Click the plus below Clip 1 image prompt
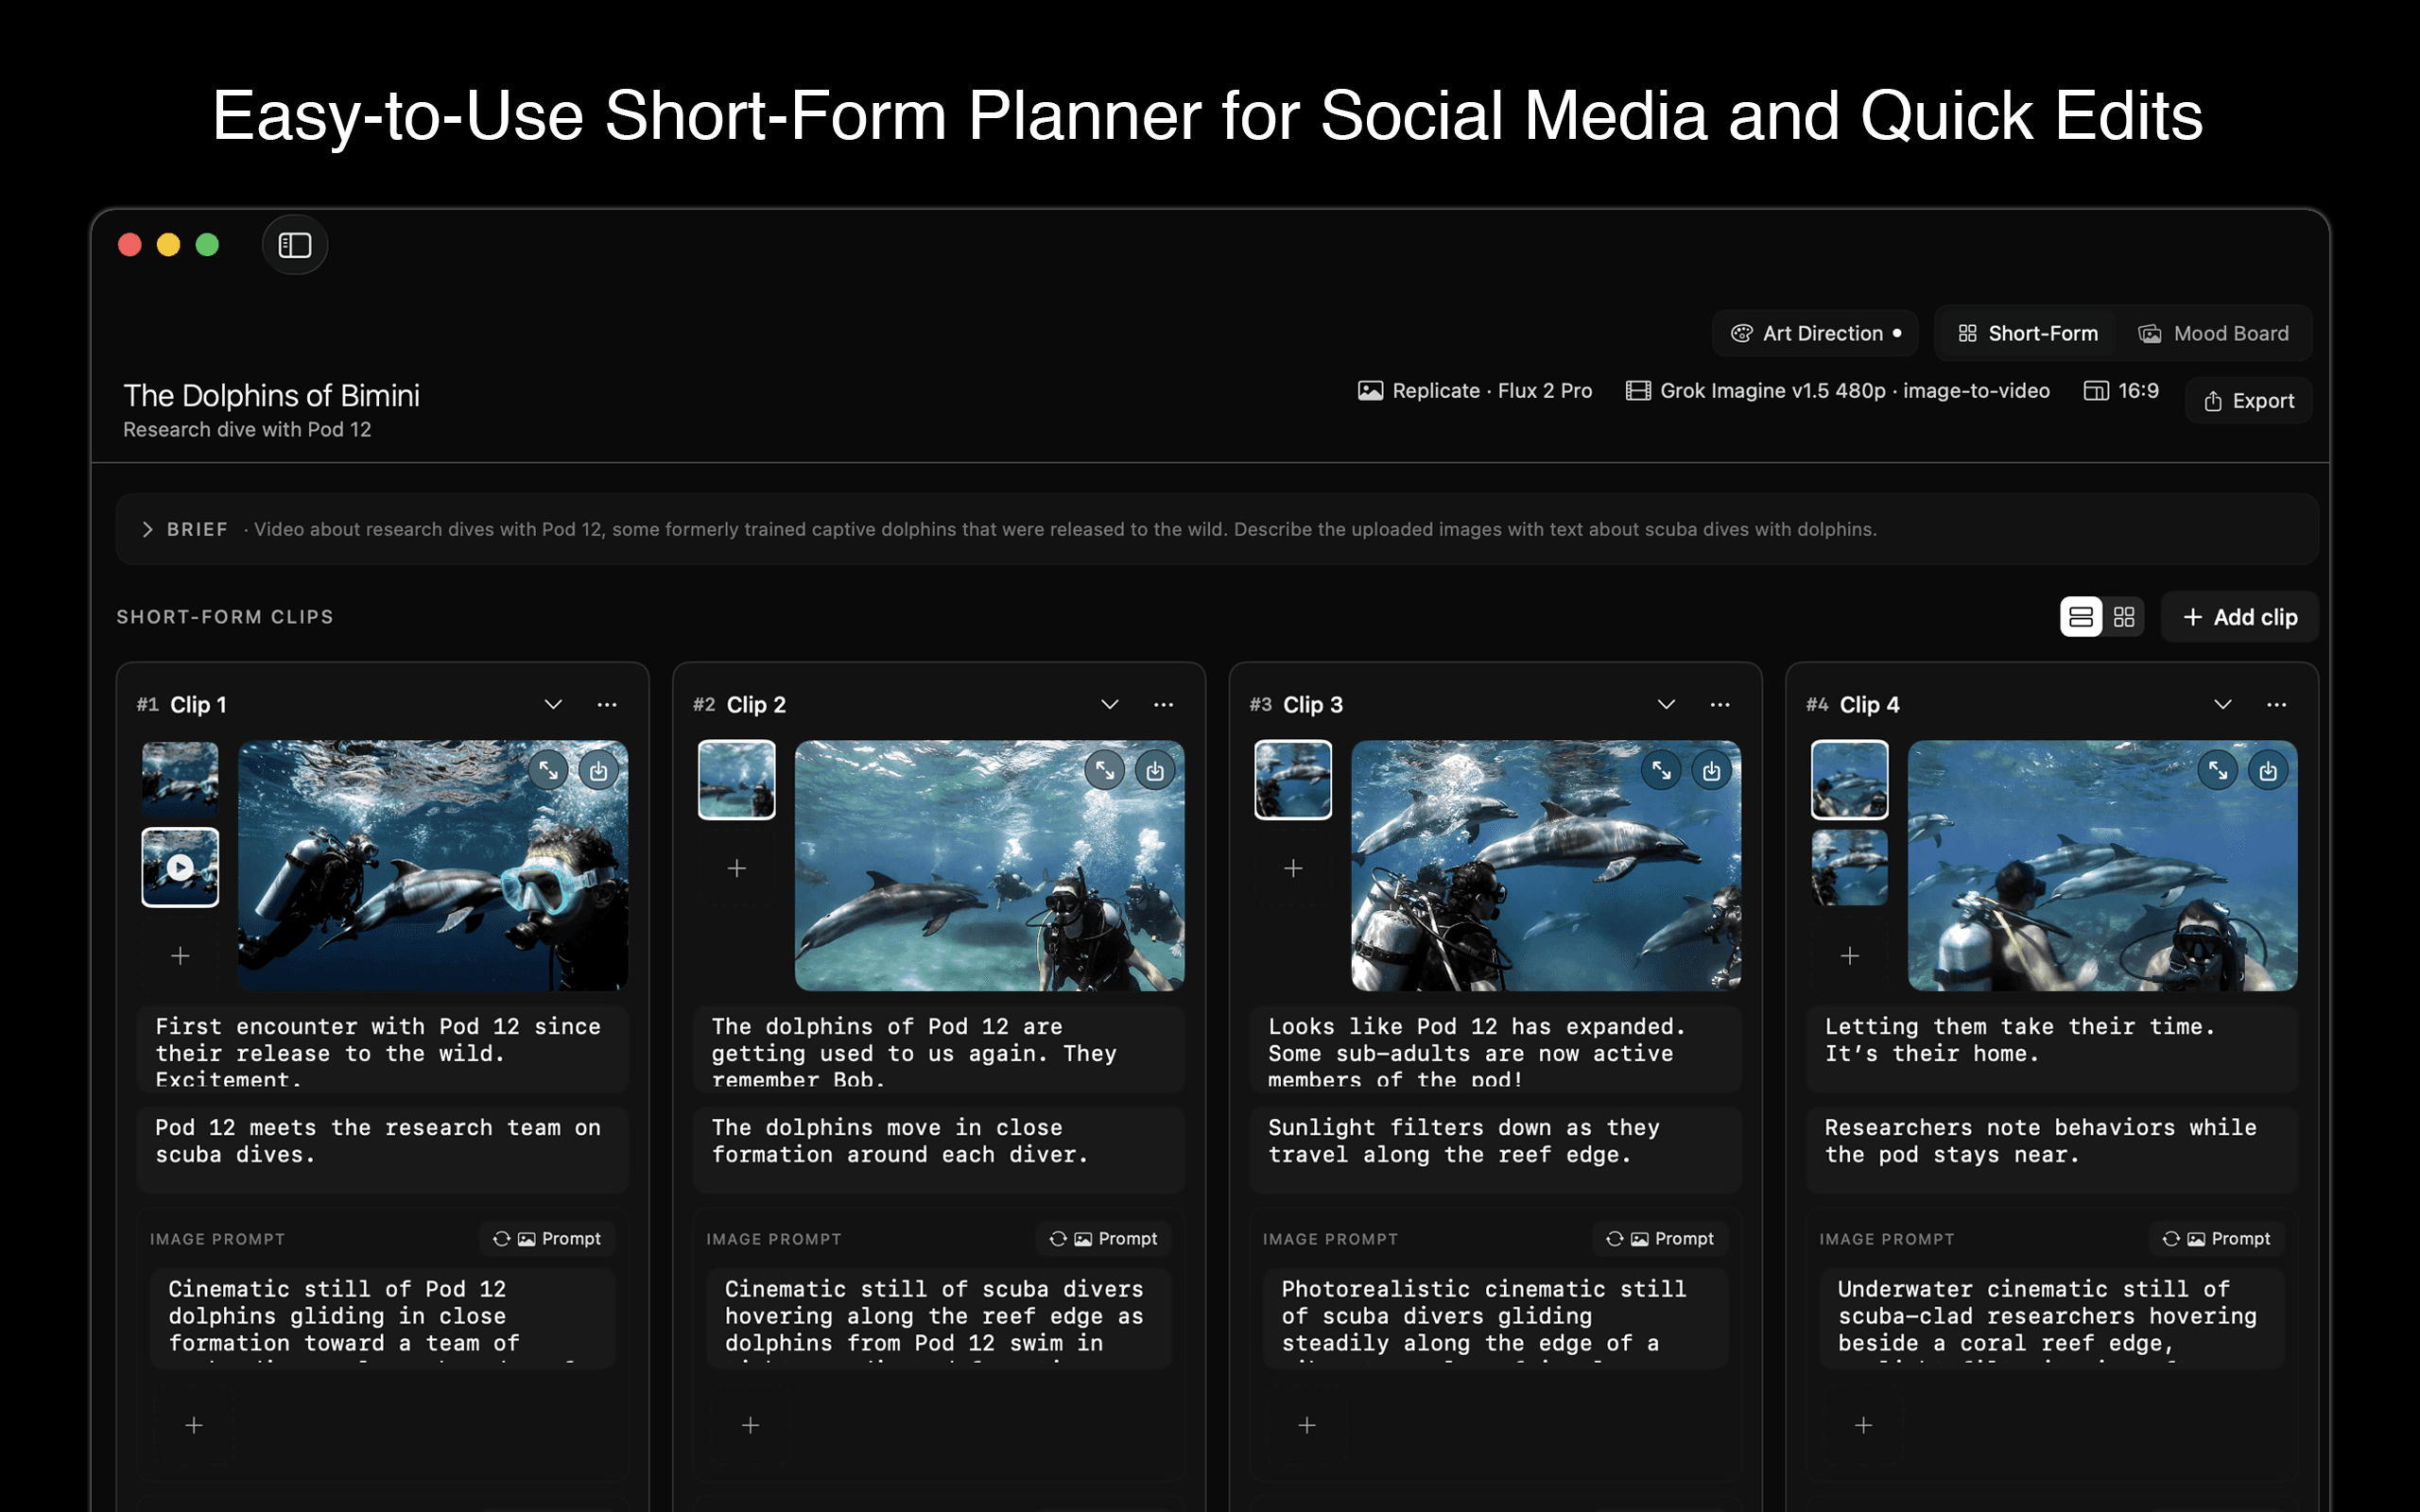This screenshot has height=1512, width=2420. point(194,1425)
